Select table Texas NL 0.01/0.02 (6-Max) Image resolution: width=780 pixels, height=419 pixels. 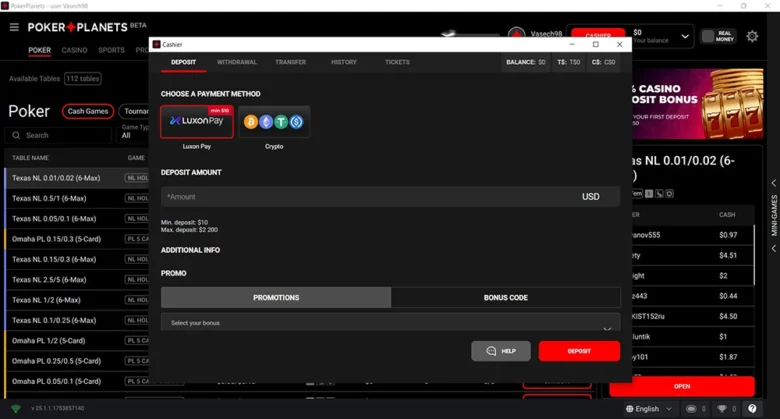tap(56, 178)
